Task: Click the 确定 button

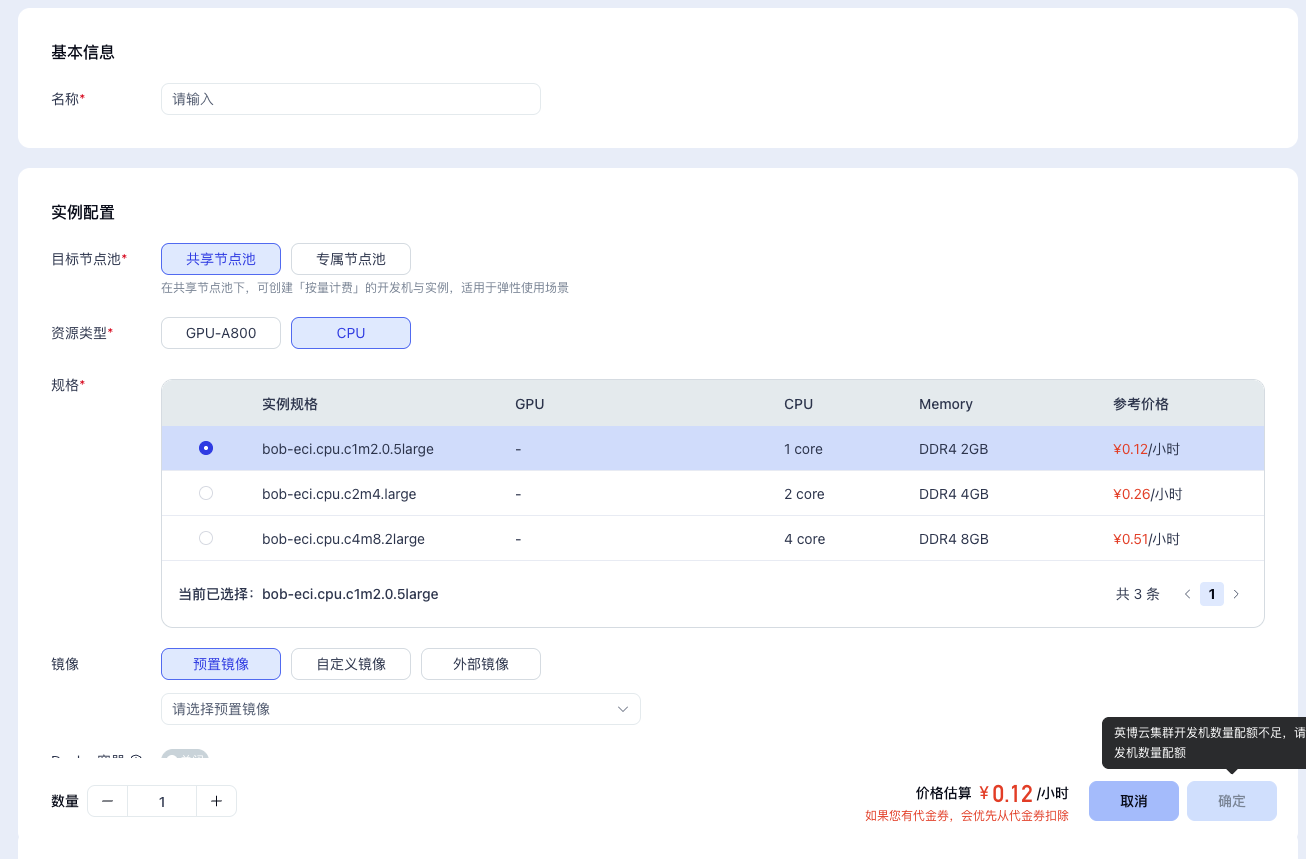Action: [1231, 801]
